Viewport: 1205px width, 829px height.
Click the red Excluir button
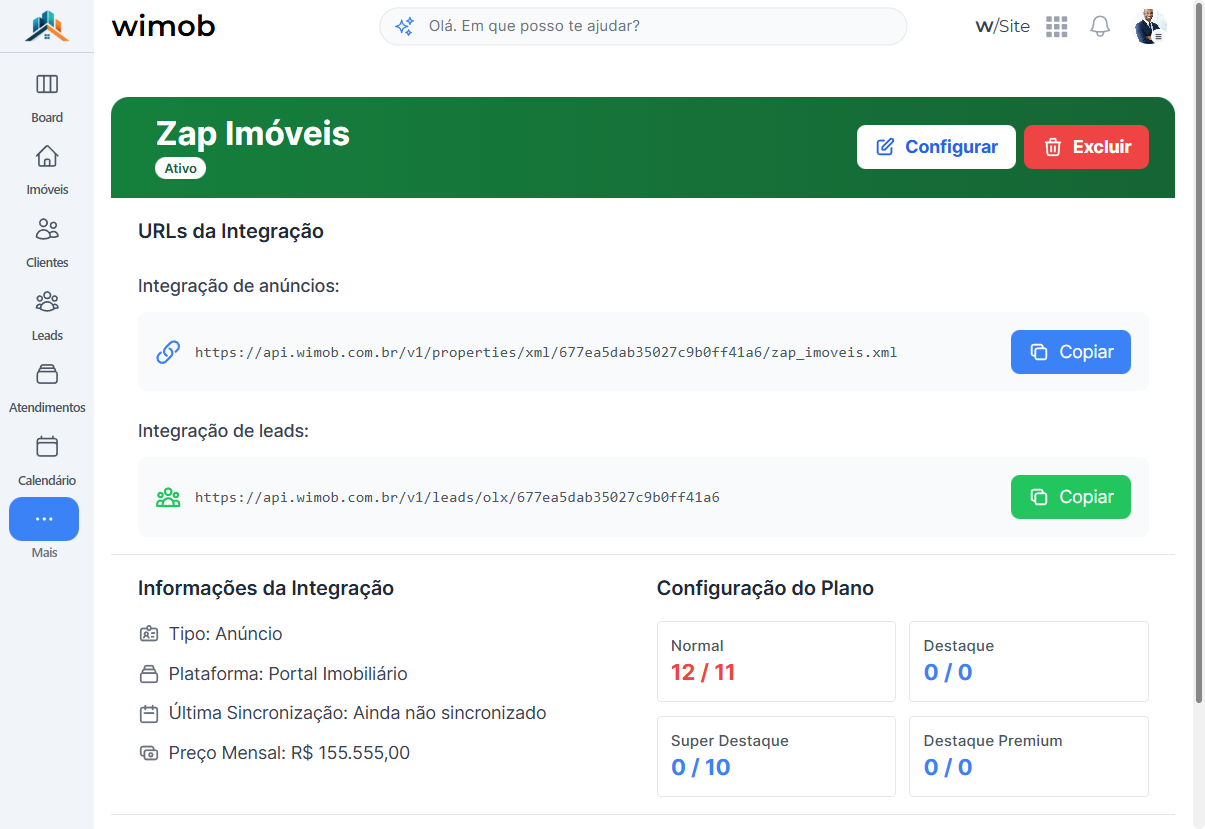[x=1086, y=147]
